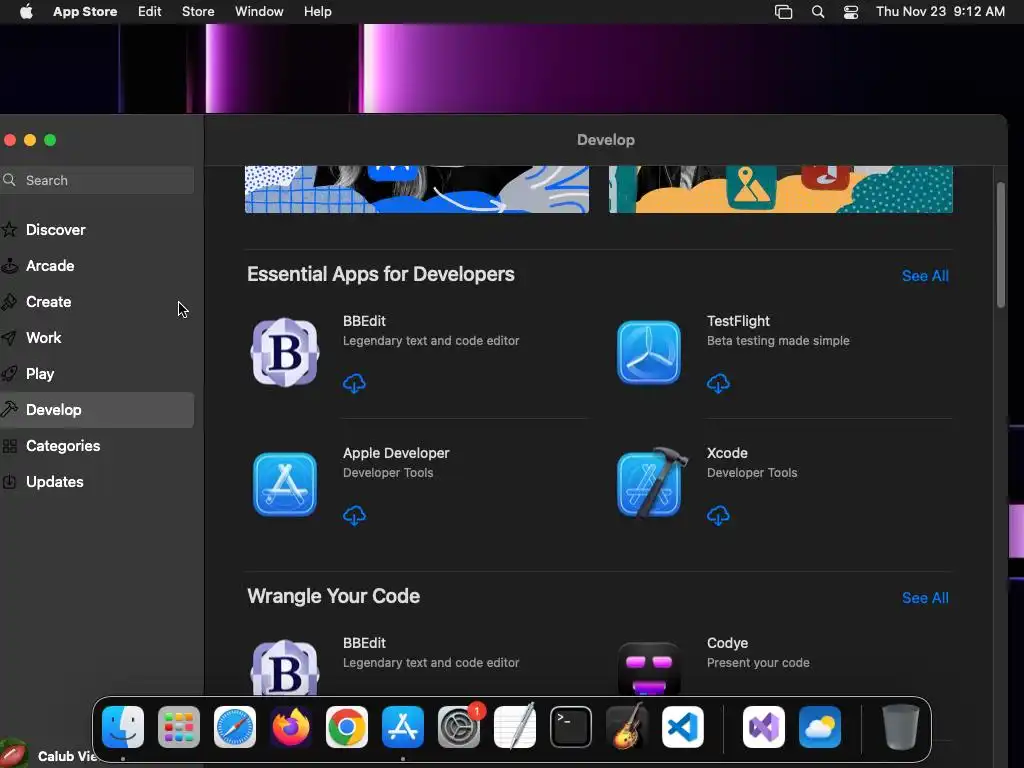
Task: See All Wrangle Your Code apps
Action: click(x=925, y=598)
